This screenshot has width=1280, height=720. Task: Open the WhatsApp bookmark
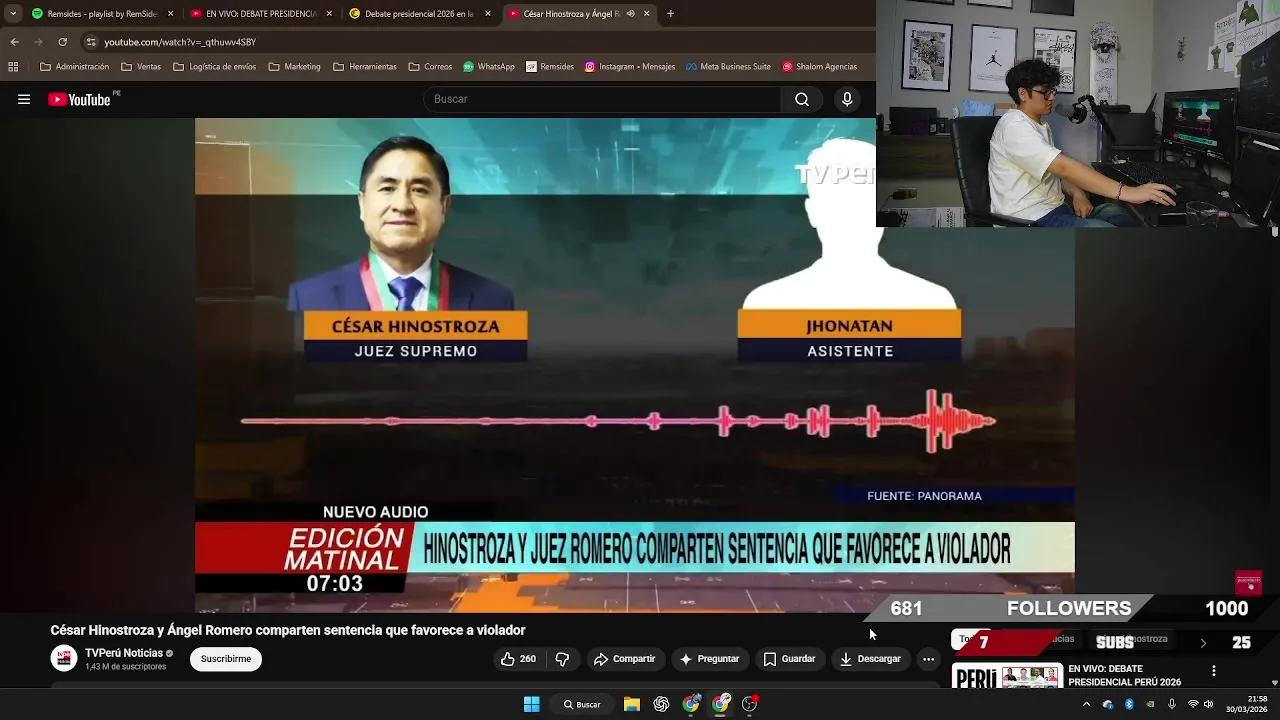tap(488, 67)
